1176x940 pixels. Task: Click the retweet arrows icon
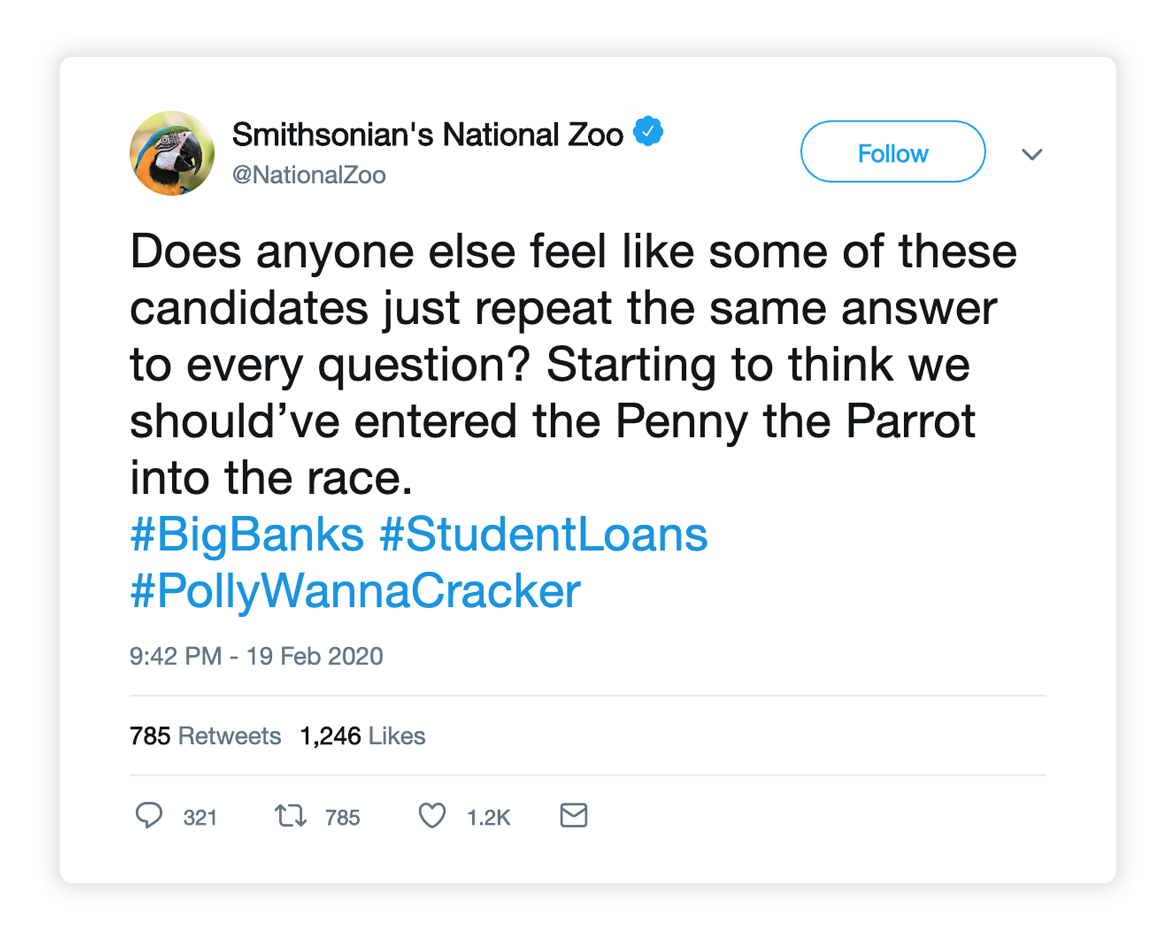[x=289, y=816]
